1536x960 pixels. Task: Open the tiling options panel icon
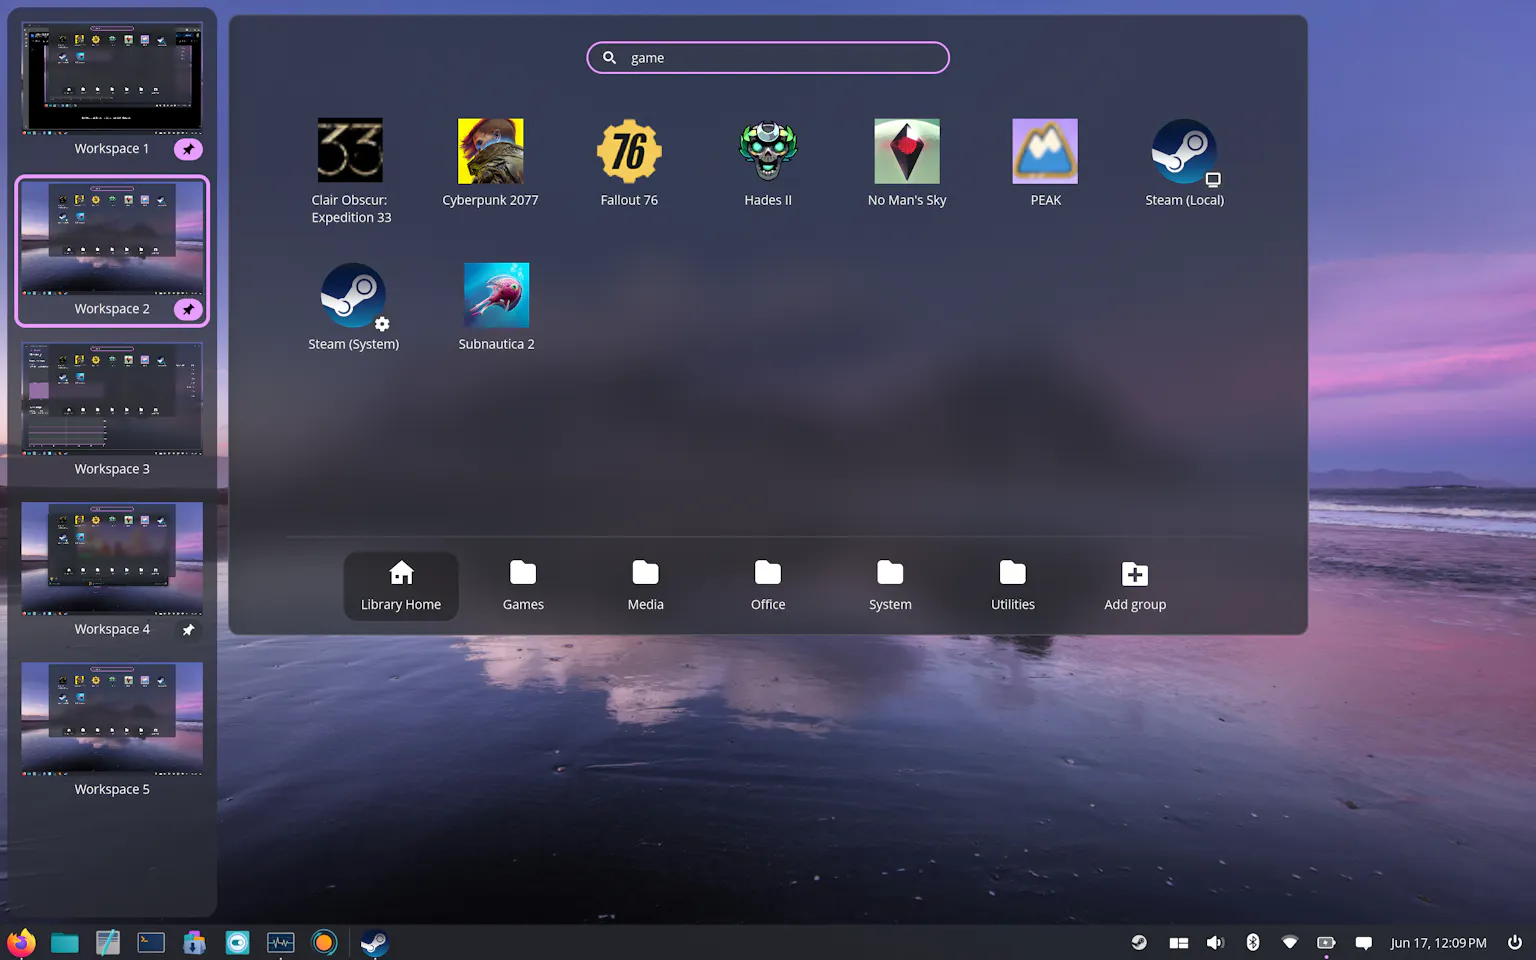point(1179,942)
